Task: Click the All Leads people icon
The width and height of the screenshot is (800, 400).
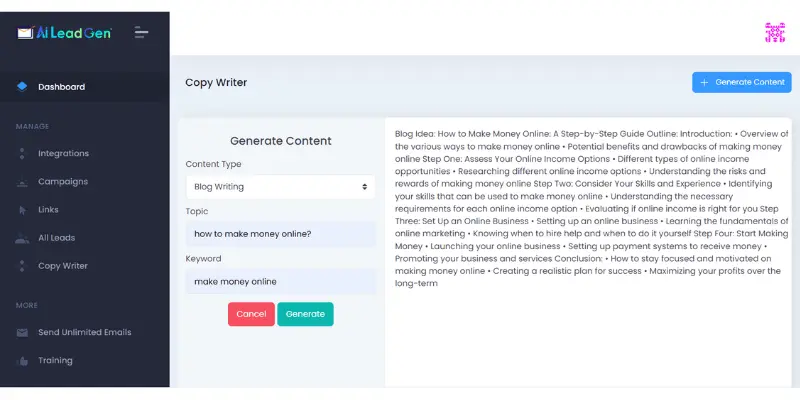Action: 22,238
